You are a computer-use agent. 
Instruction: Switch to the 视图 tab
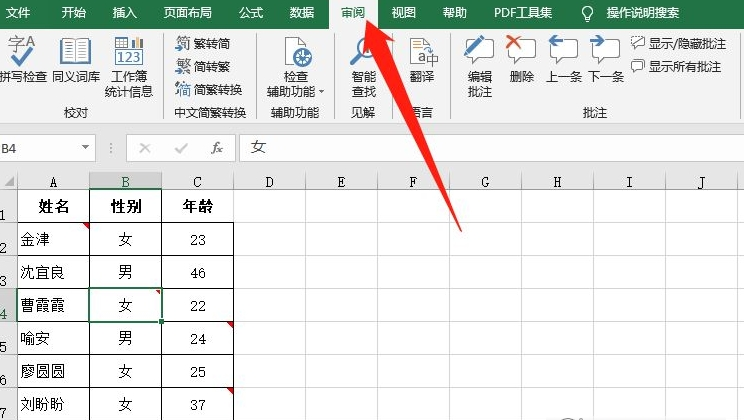(404, 13)
